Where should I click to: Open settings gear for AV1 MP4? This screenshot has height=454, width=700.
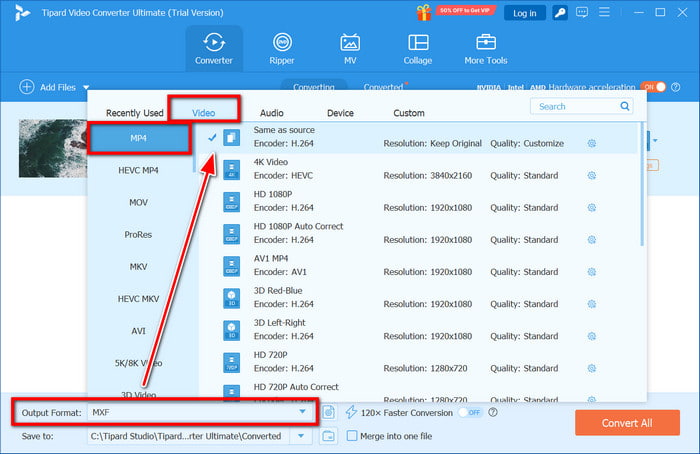(x=592, y=272)
